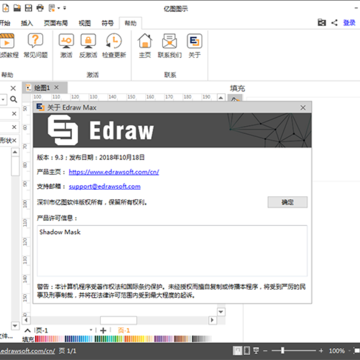Close the left library panel with X
The width and height of the screenshot is (360, 360).
[x=13, y=88]
